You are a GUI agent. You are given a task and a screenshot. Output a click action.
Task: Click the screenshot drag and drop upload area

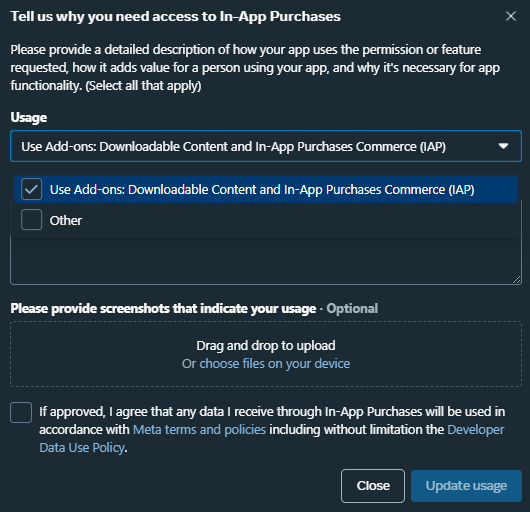point(266,354)
